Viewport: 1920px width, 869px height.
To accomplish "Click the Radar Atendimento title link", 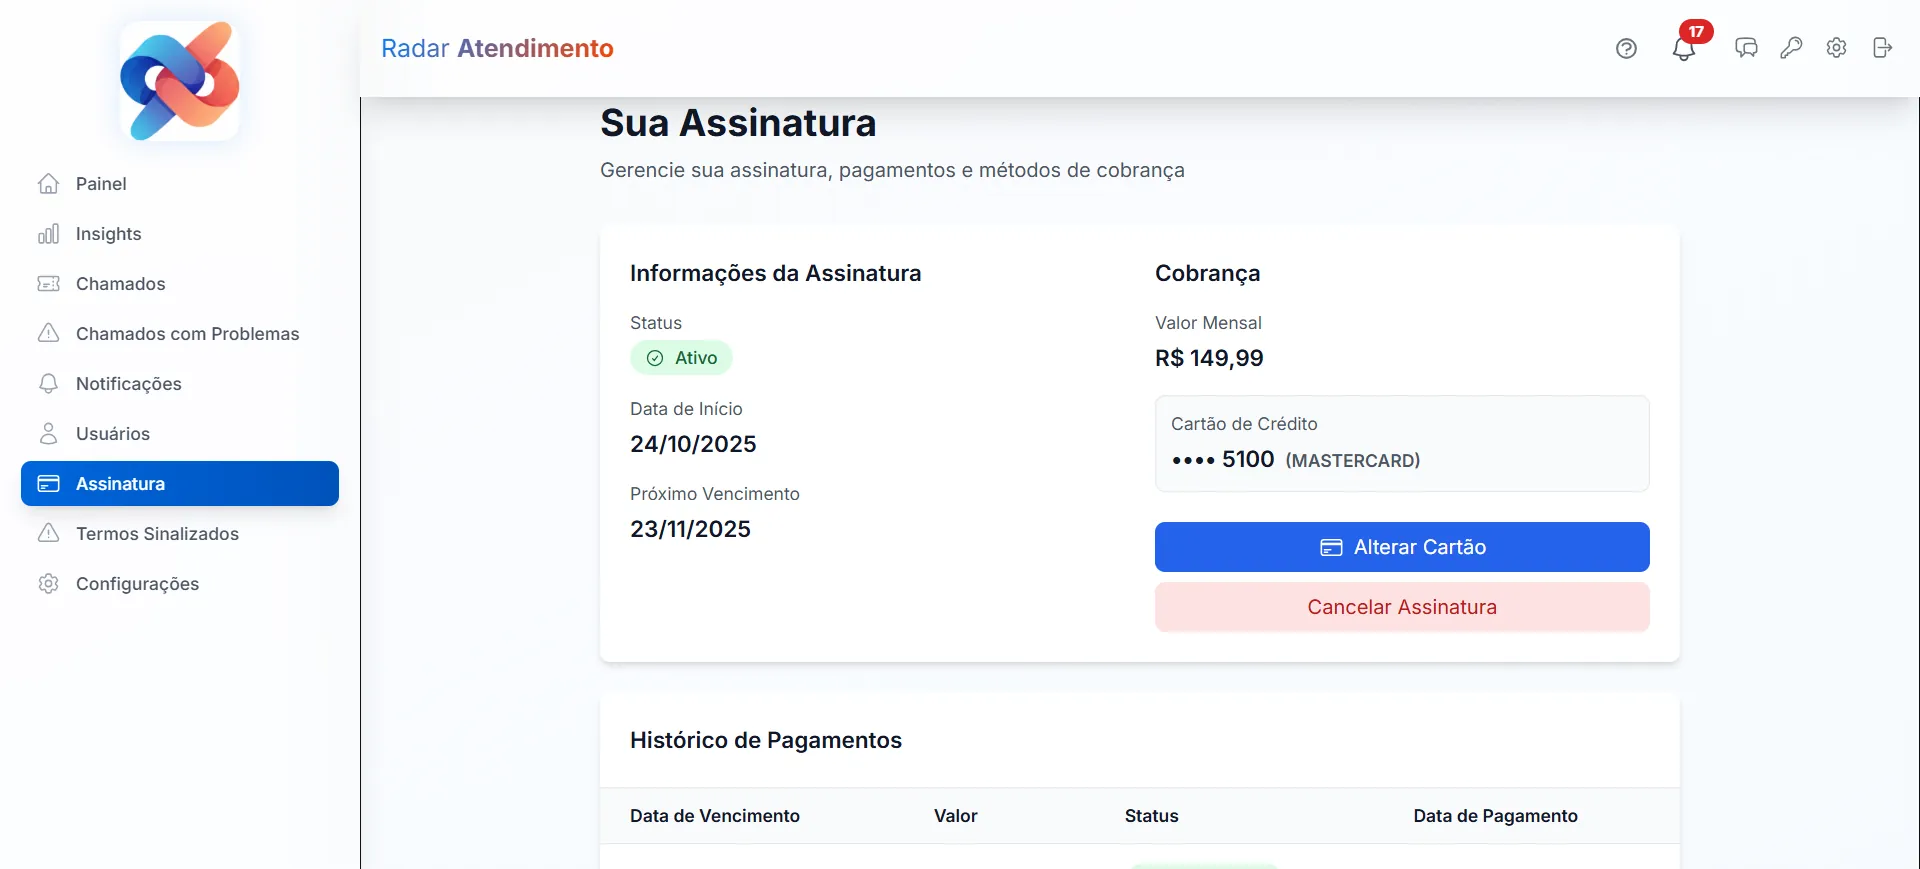I will coord(497,48).
